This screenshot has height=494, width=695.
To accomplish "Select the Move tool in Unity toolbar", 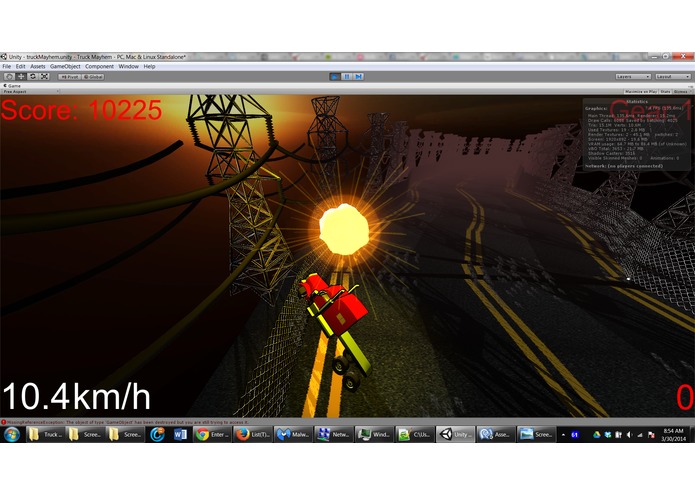I will (x=21, y=77).
